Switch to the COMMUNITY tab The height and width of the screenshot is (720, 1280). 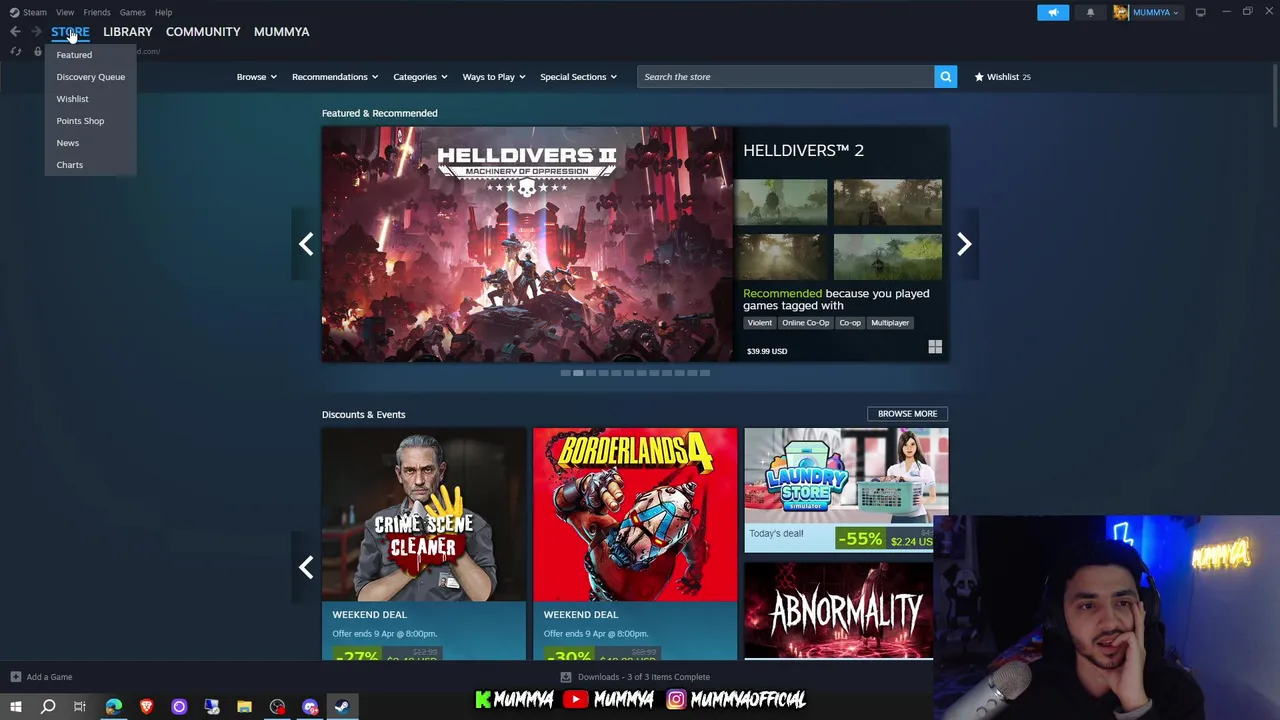click(x=203, y=32)
